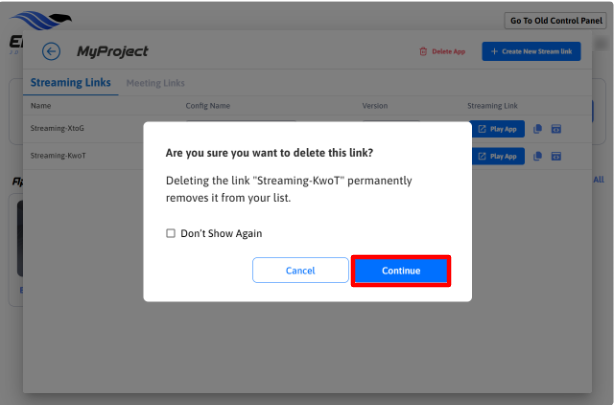Click the embed icon for Streaming-XtoG

pyautogui.click(x=556, y=129)
